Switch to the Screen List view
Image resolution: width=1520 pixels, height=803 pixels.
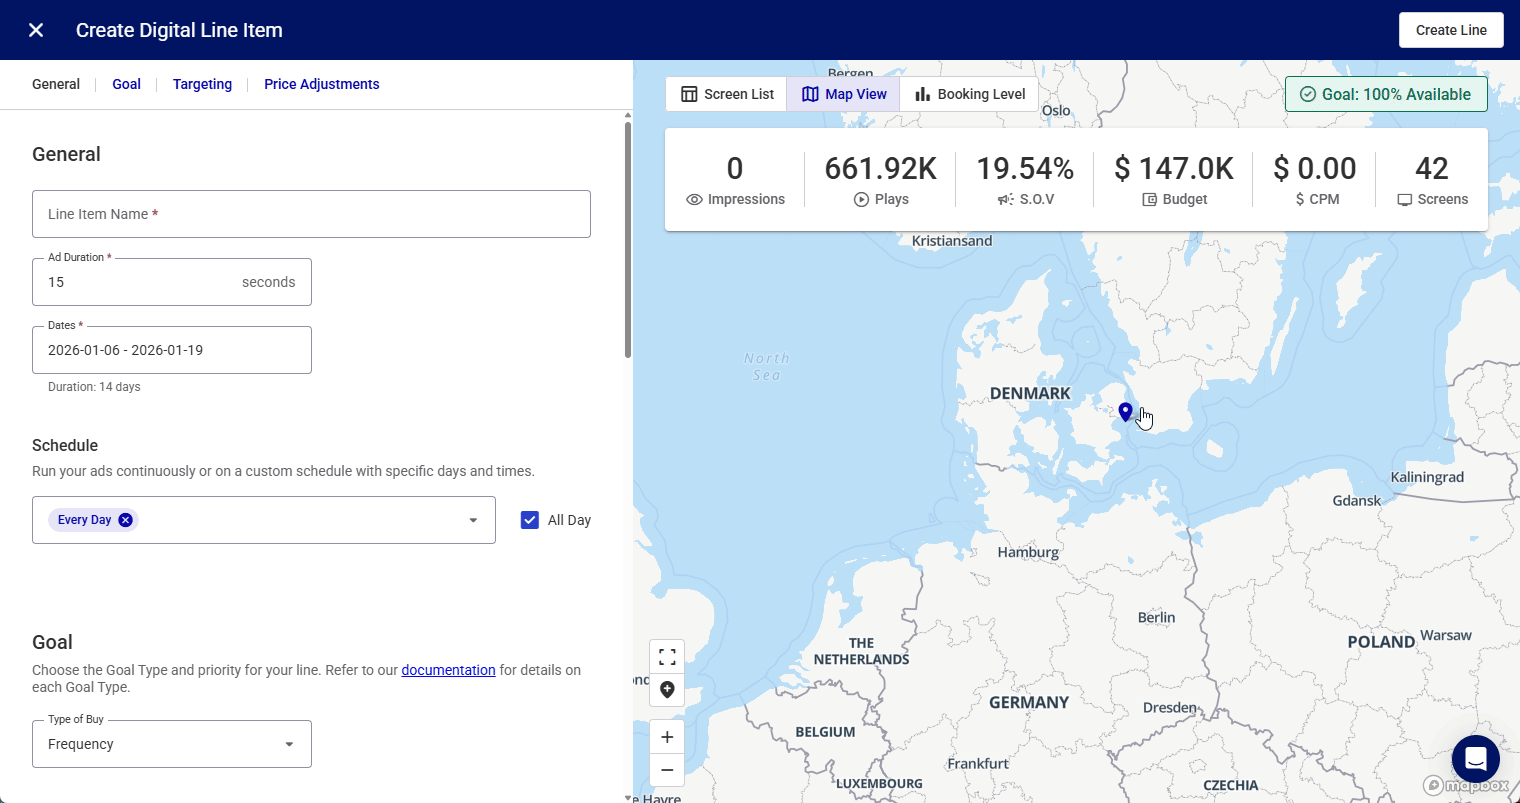[x=727, y=94]
